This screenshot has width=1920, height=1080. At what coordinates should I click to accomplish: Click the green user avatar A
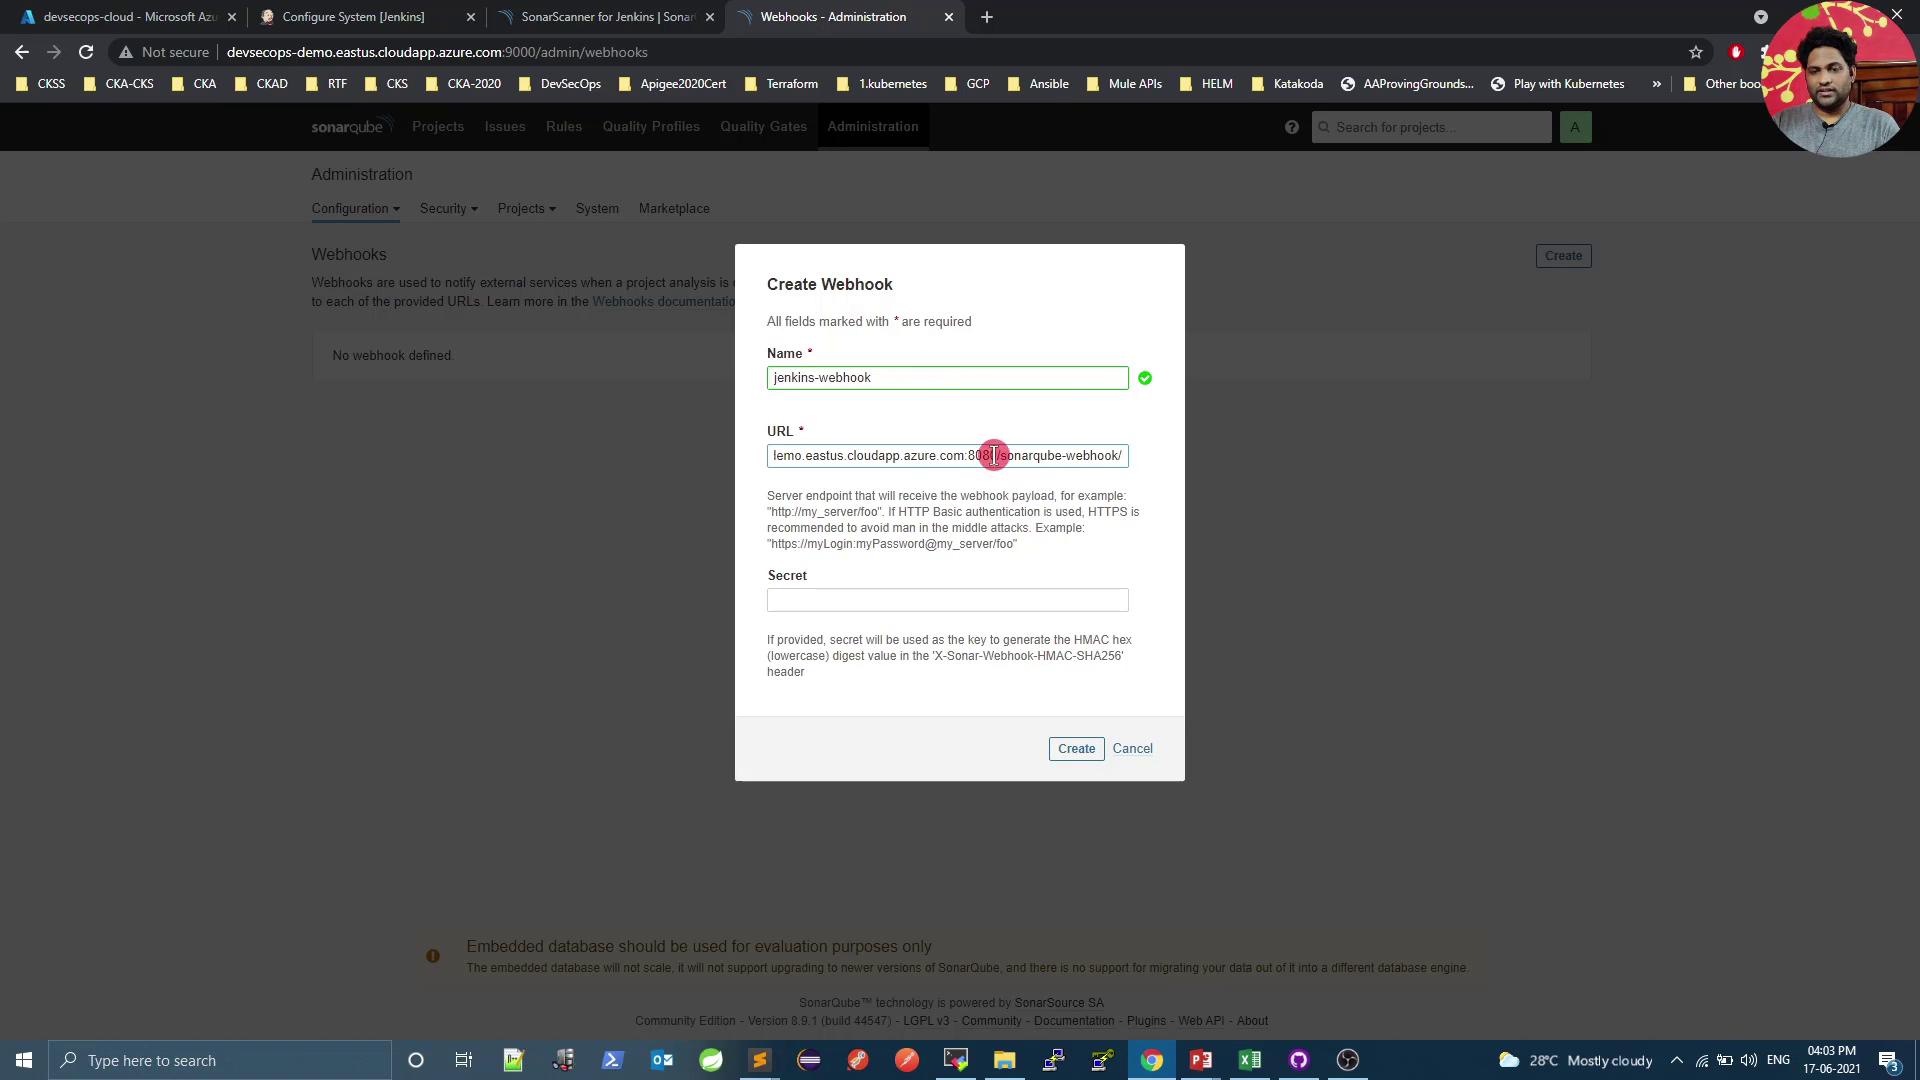[x=1574, y=127]
